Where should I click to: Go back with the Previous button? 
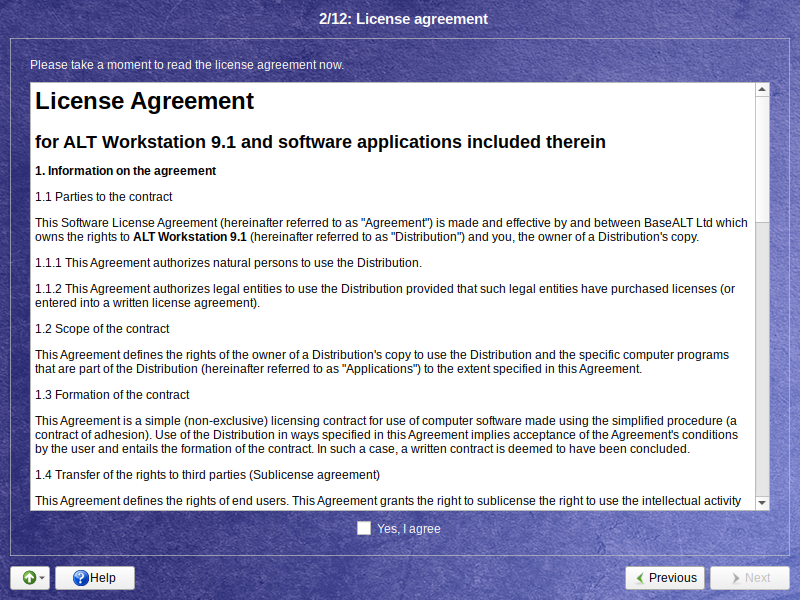tap(665, 578)
